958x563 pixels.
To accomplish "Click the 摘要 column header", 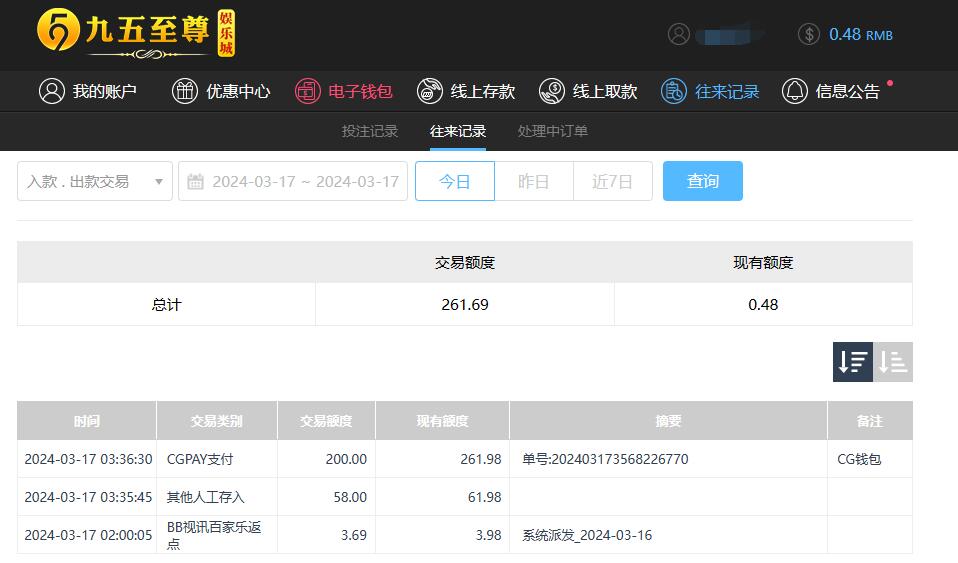I will [x=668, y=421].
